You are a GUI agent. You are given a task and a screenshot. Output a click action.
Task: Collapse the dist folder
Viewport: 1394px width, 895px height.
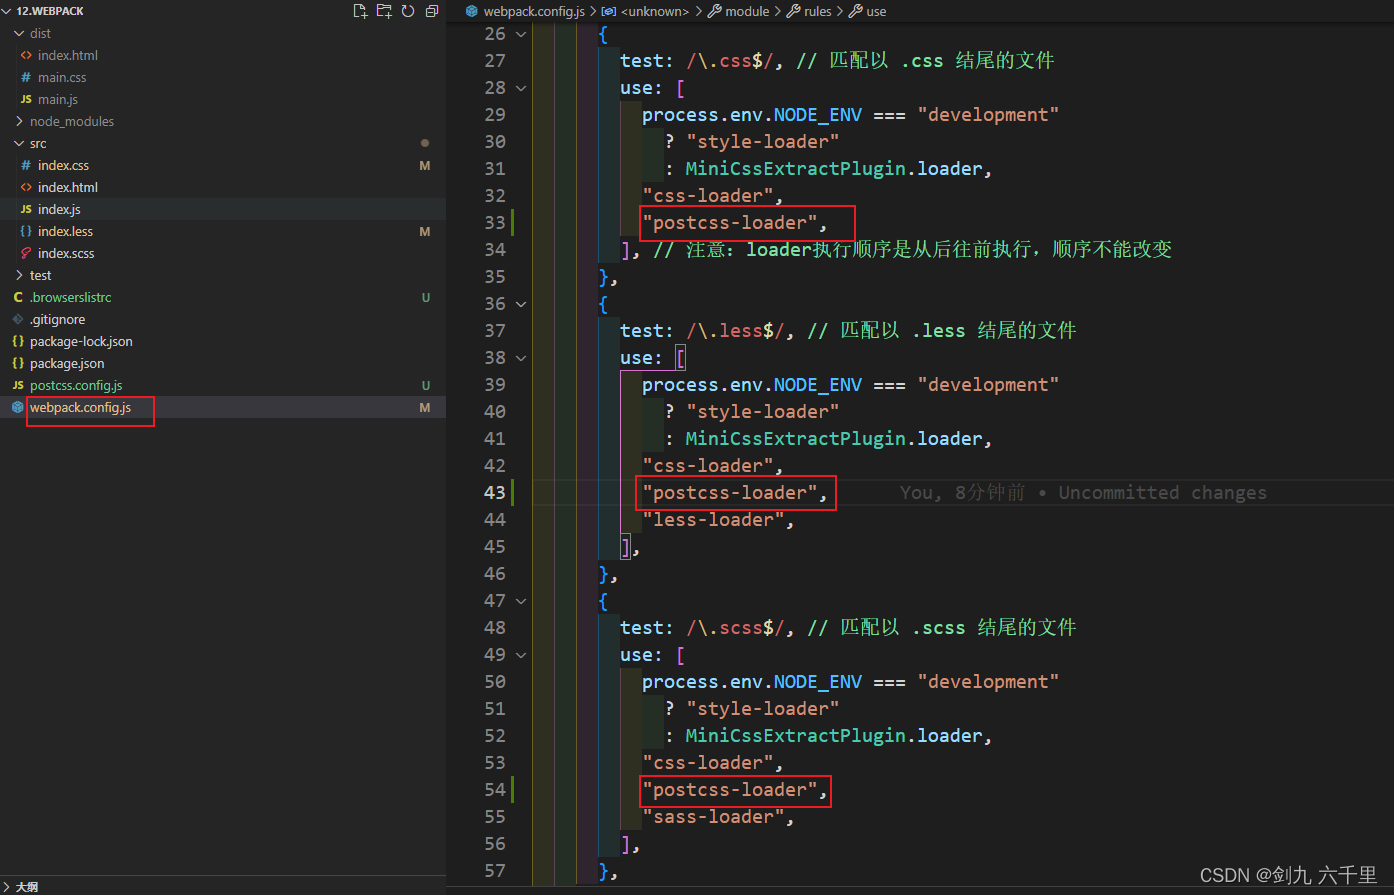20,33
